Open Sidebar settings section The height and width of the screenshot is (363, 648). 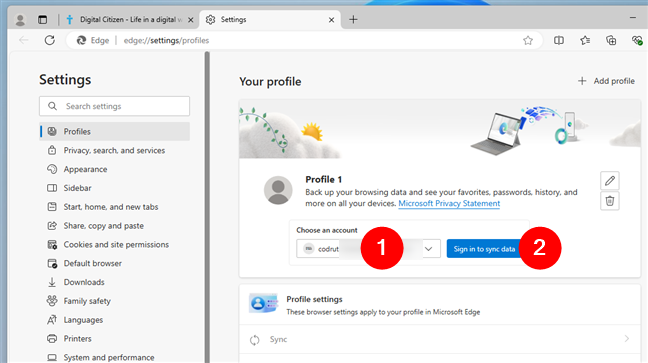click(x=114, y=188)
